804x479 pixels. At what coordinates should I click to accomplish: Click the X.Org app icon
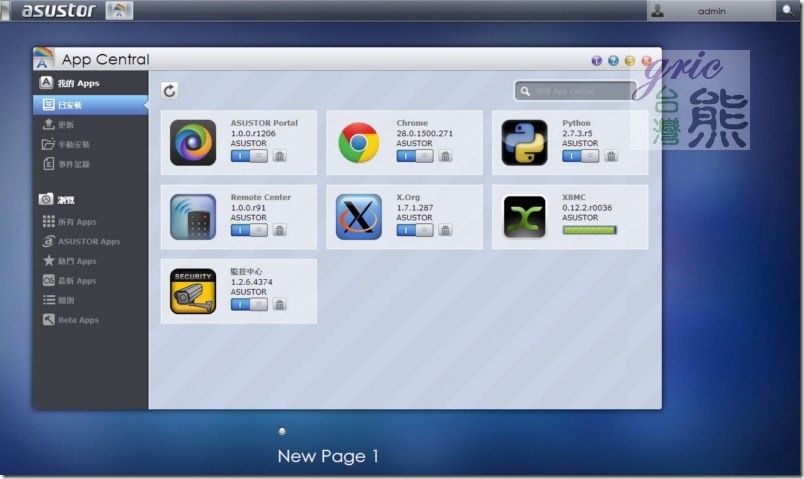click(x=358, y=217)
